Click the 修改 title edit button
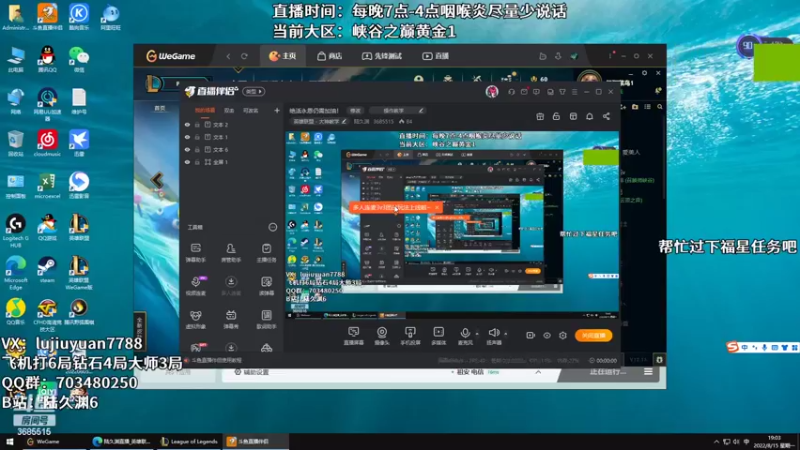The image size is (800, 450). click(x=356, y=110)
